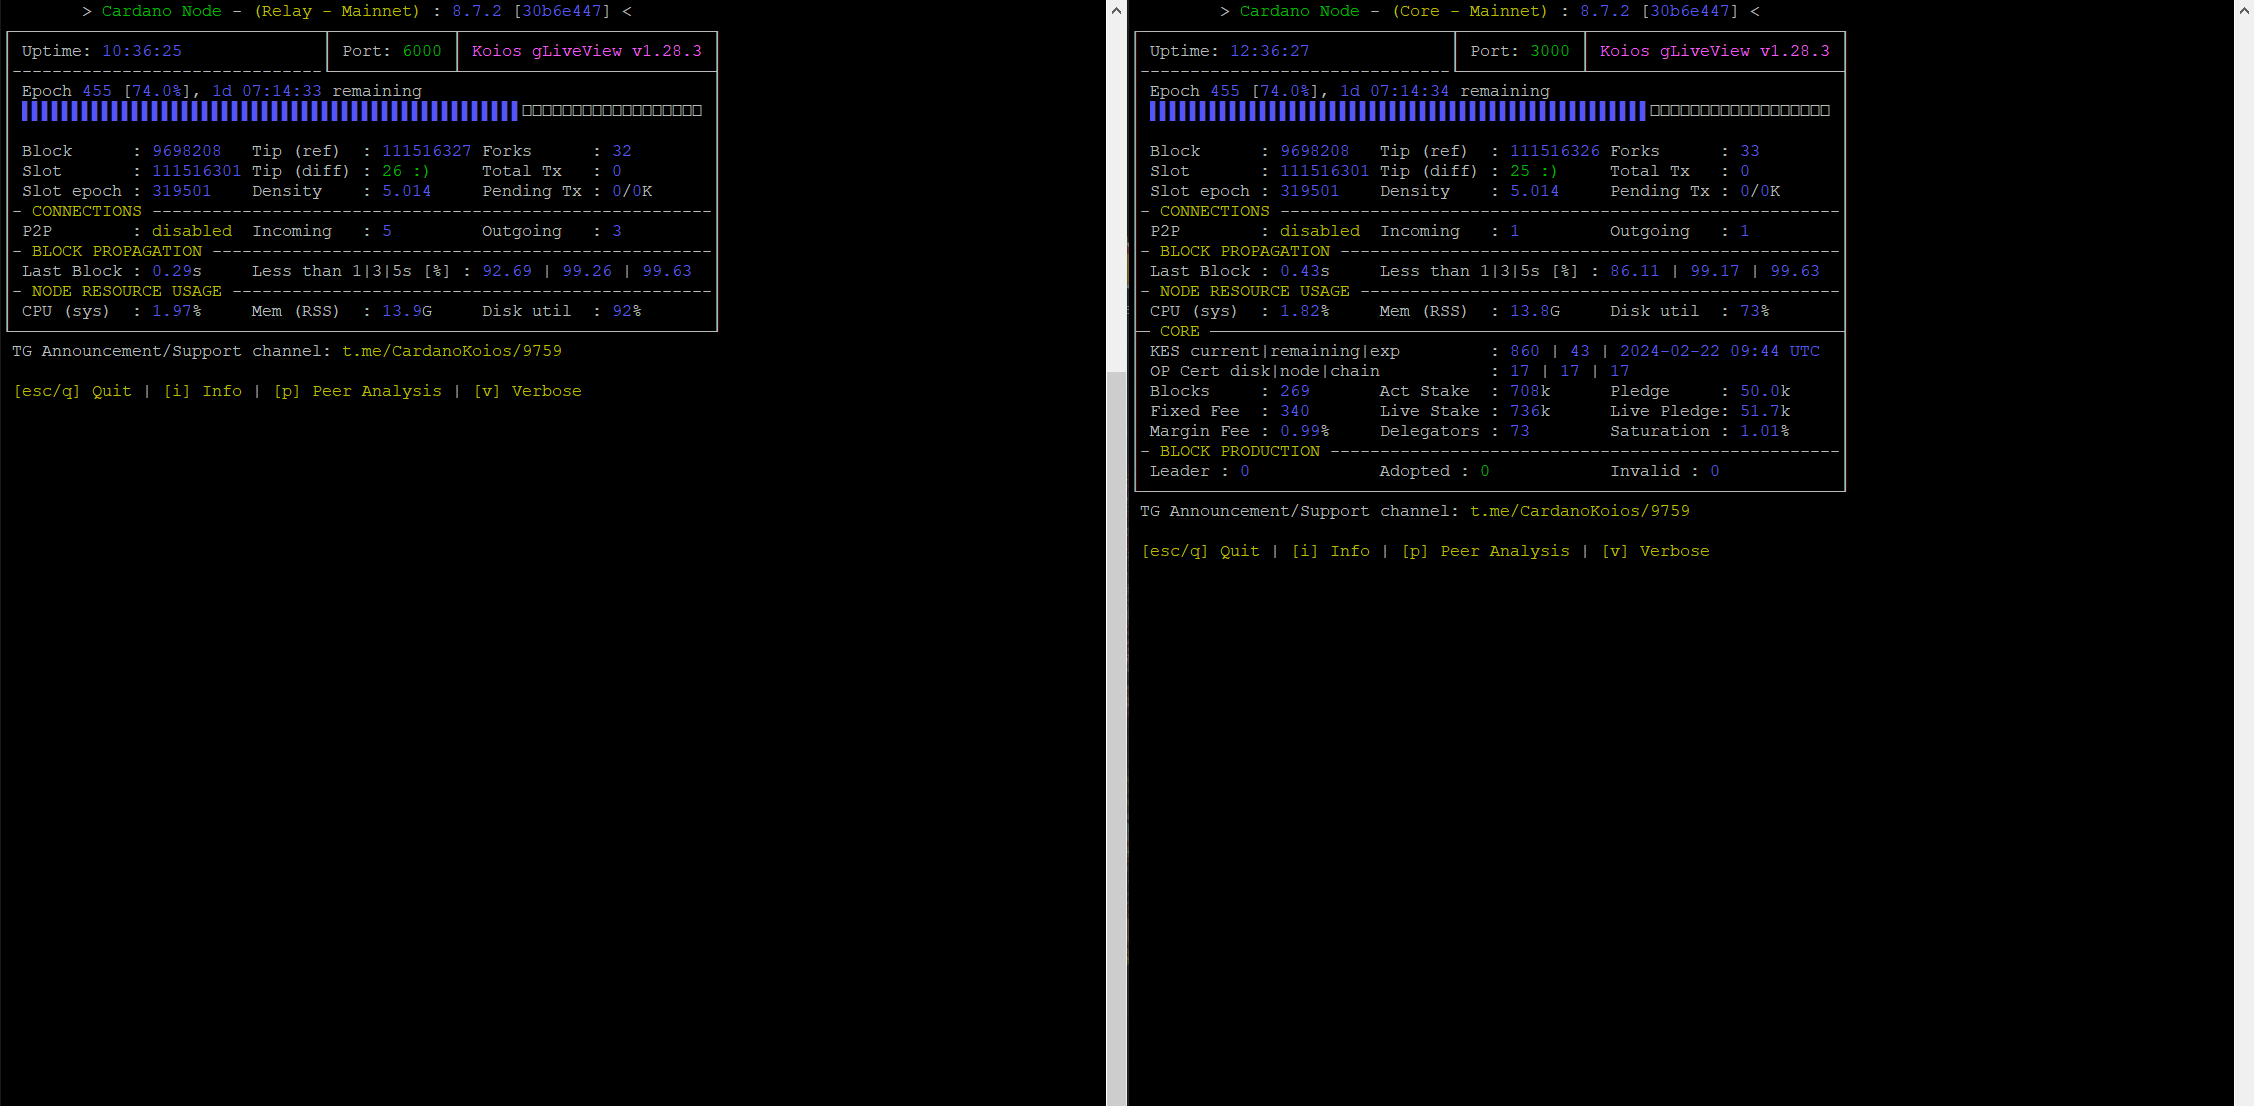Open Relay pane Telegram CardanoKoios link
Screen dimensions: 2254x1106
pos(451,351)
